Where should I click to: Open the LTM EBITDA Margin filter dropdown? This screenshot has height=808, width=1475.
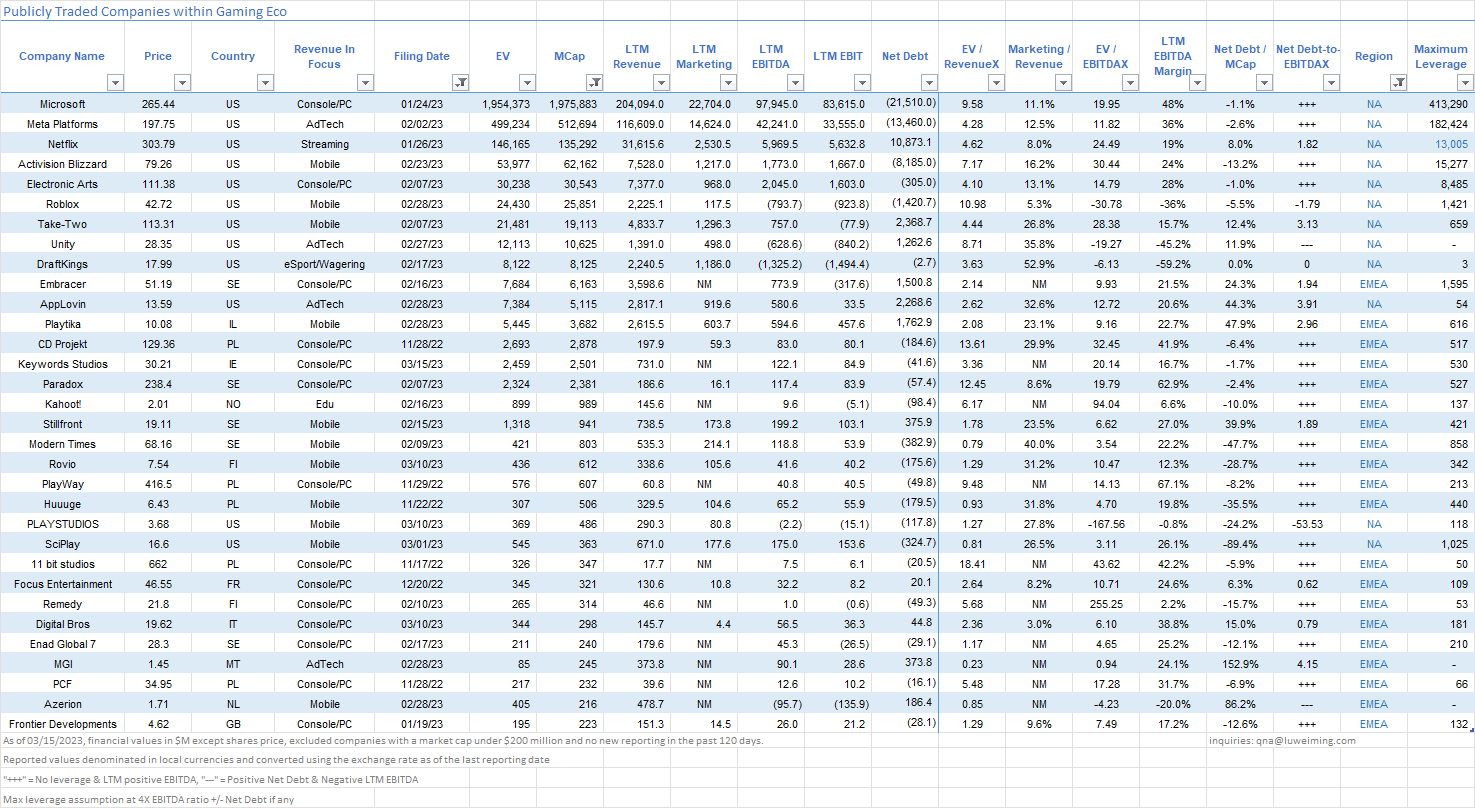[1199, 83]
